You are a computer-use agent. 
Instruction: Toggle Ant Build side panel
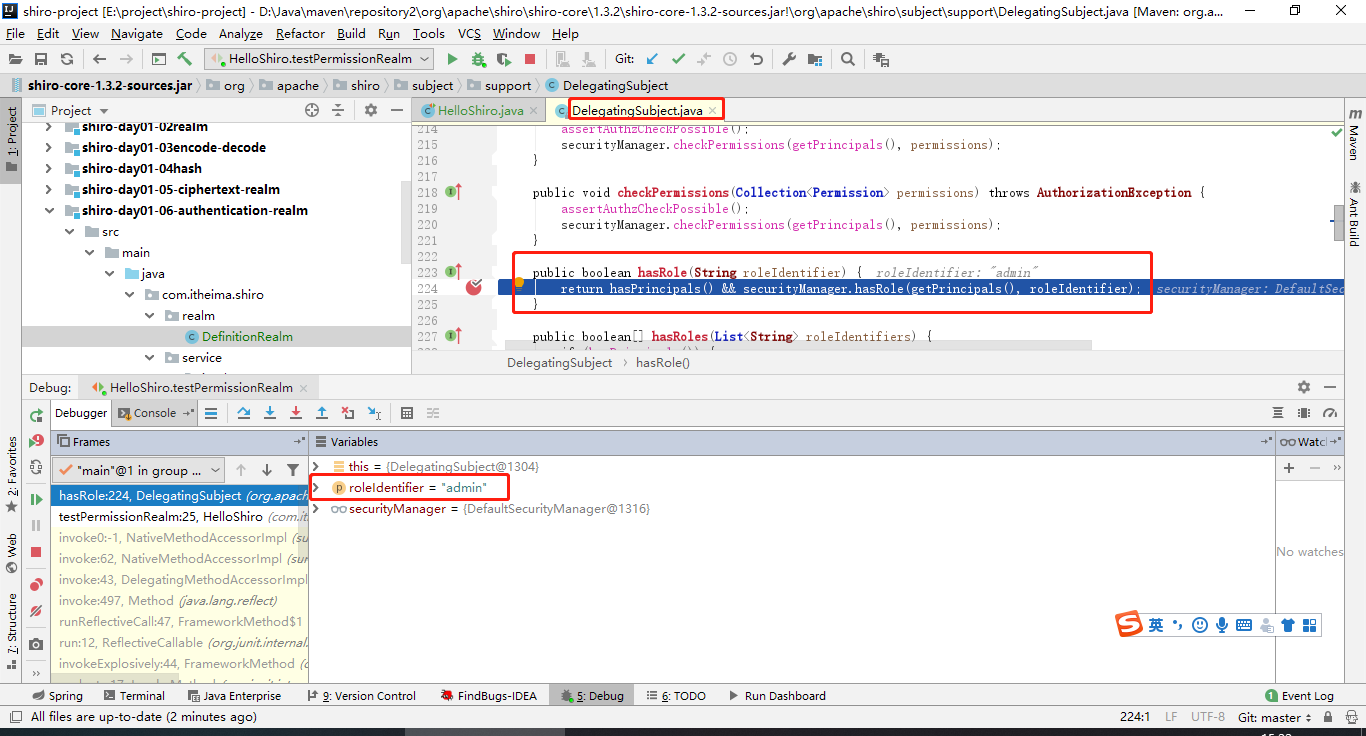pyautogui.click(x=1355, y=215)
